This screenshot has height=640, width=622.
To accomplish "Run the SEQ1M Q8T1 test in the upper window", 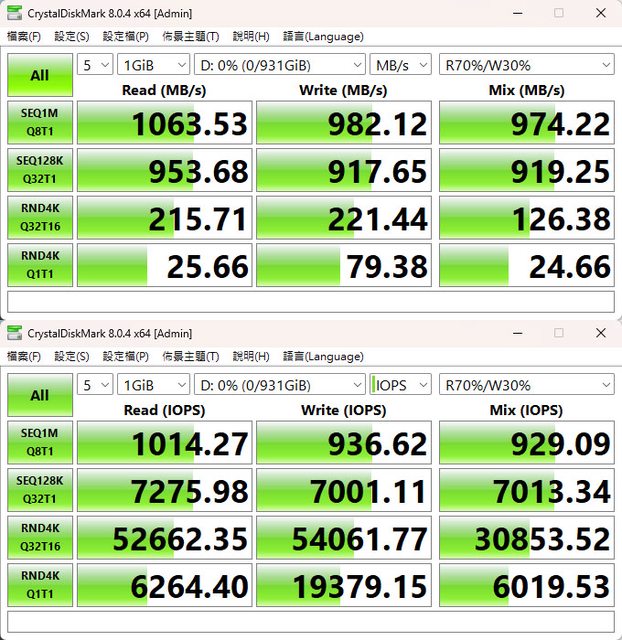I will (39, 123).
